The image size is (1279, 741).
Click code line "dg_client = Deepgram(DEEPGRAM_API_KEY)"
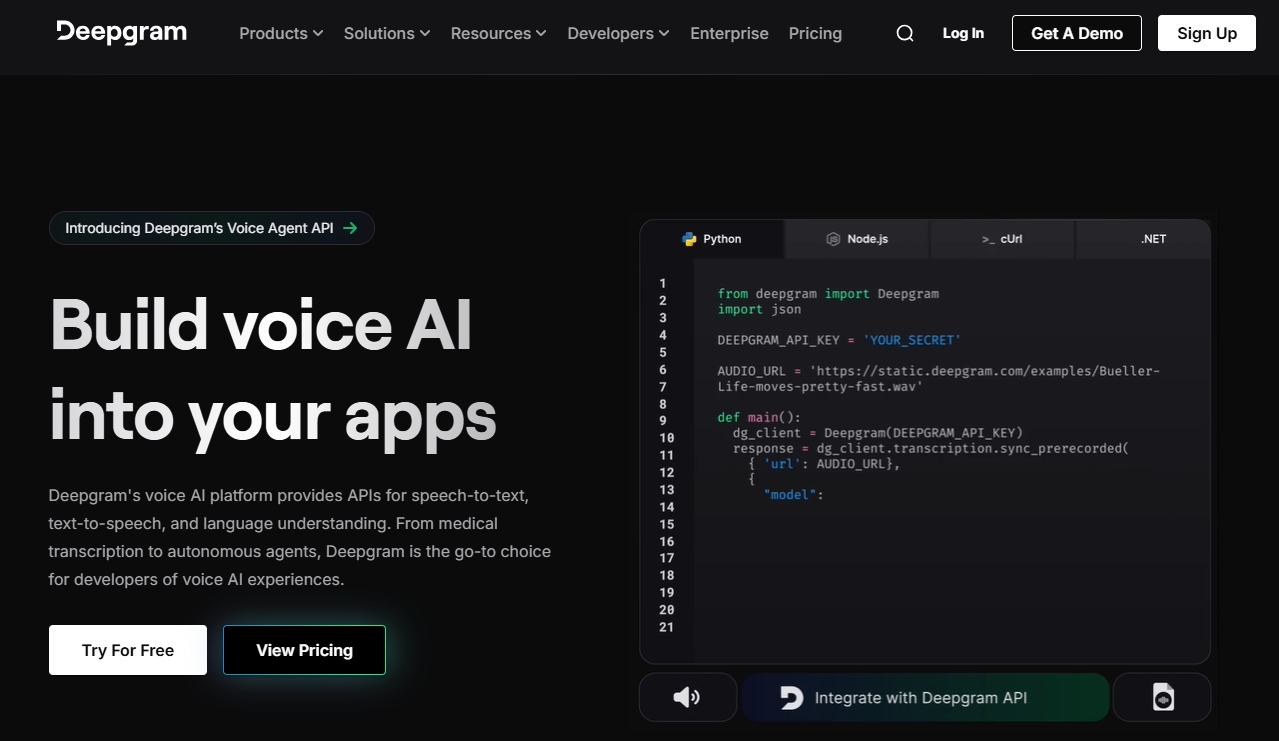click(x=878, y=433)
